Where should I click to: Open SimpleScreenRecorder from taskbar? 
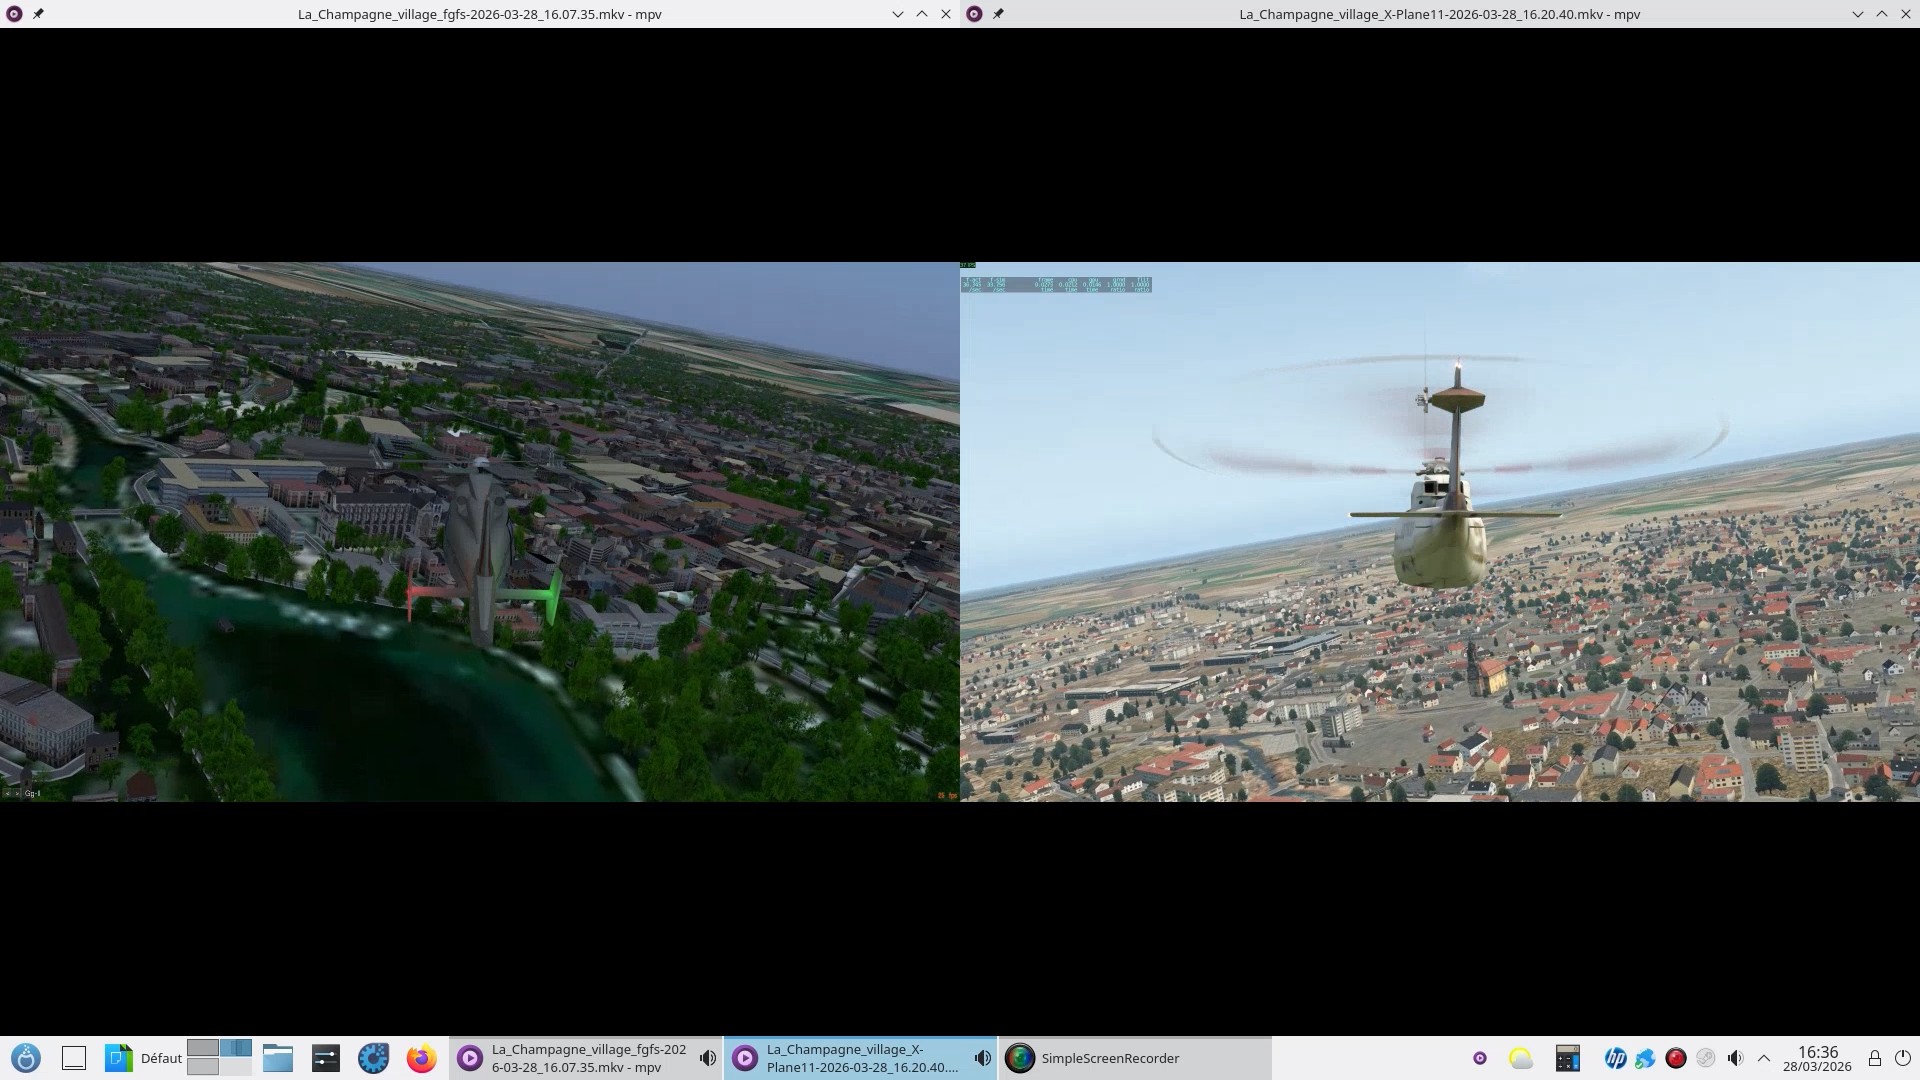pyautogui.click(x=1110, y=1058)
